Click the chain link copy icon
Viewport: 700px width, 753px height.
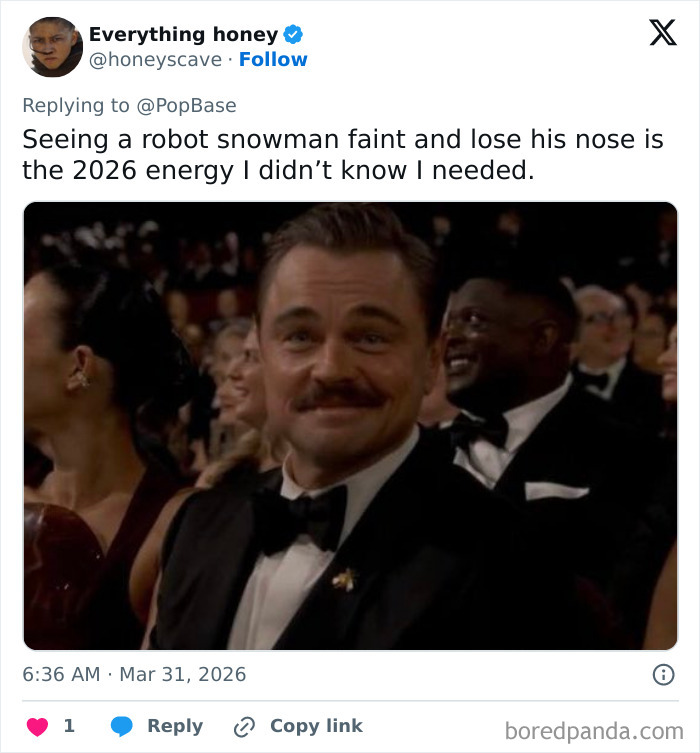click(245, 727)
